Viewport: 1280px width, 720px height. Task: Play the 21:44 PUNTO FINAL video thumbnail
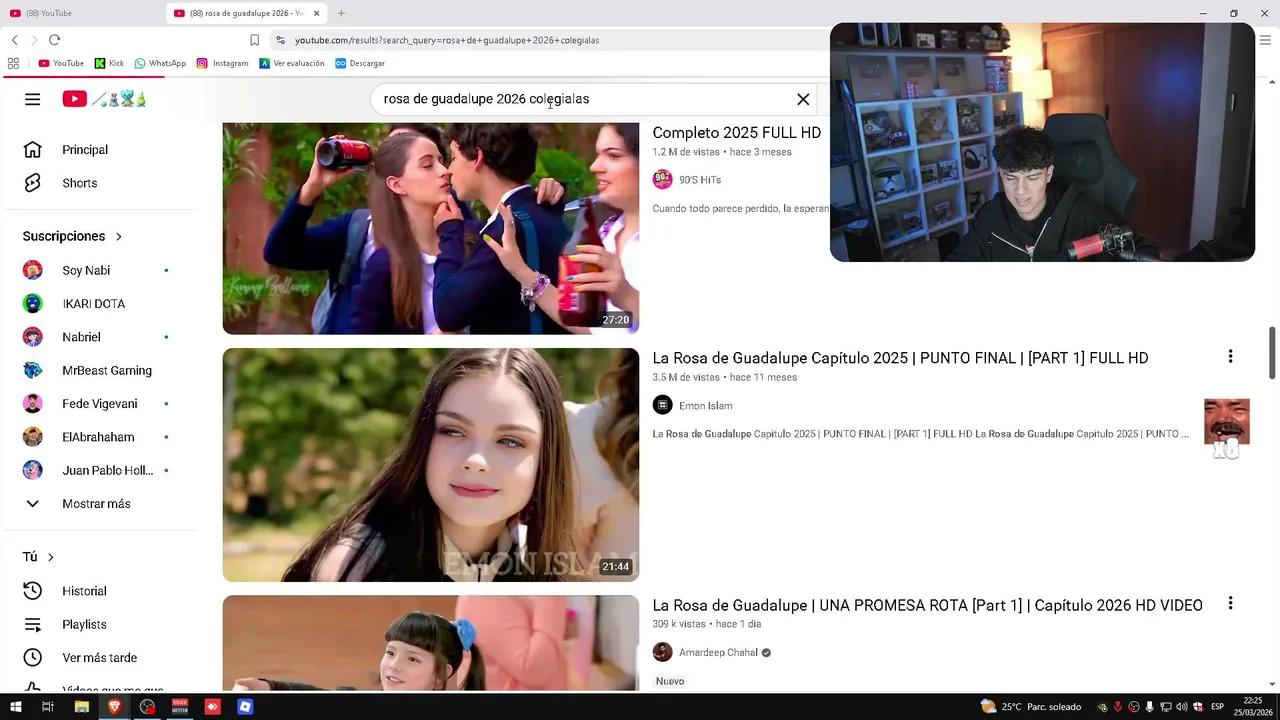pyautogui.click(x=430, y=465)
